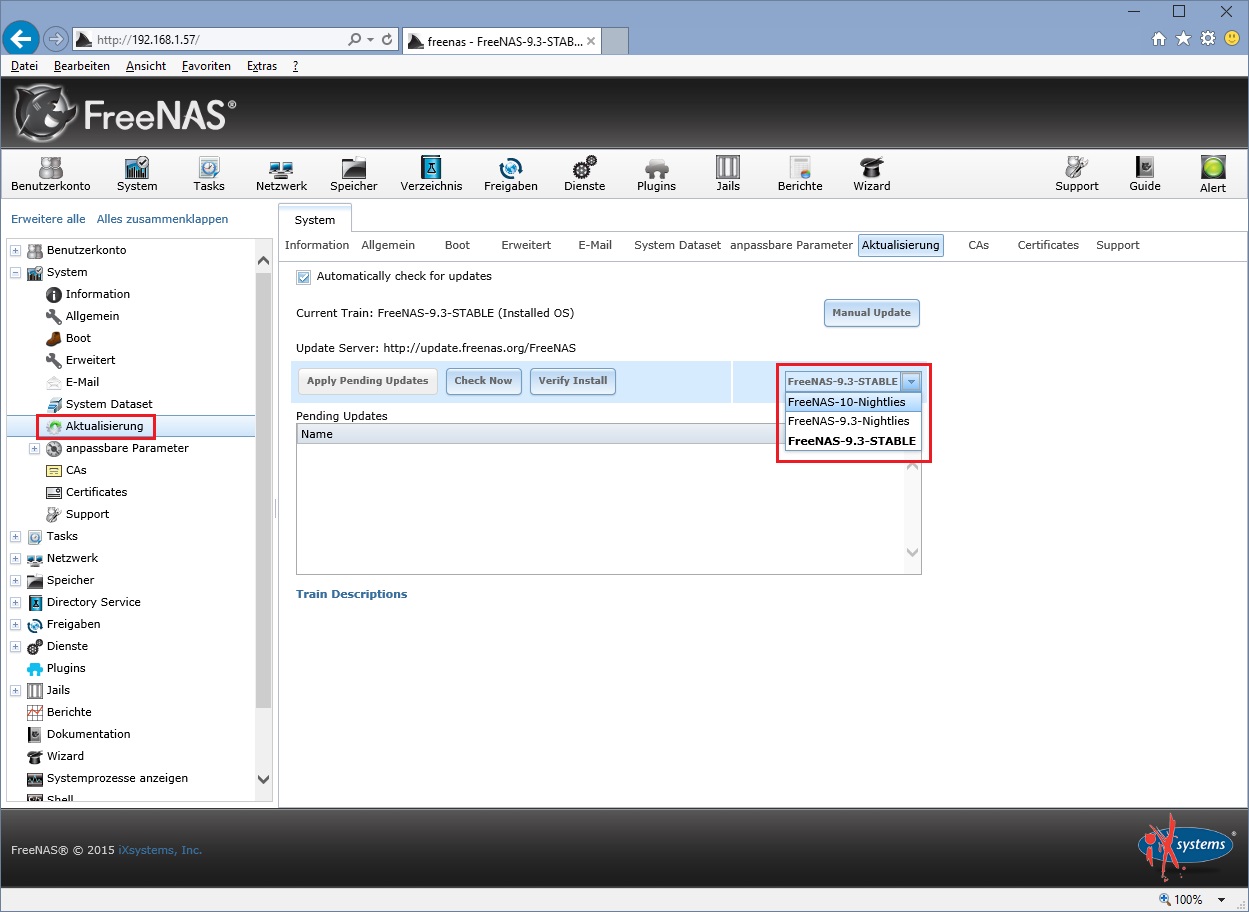
Task: Select Aktualisierung in sidebar tree
Action: [x=104, y=426]
